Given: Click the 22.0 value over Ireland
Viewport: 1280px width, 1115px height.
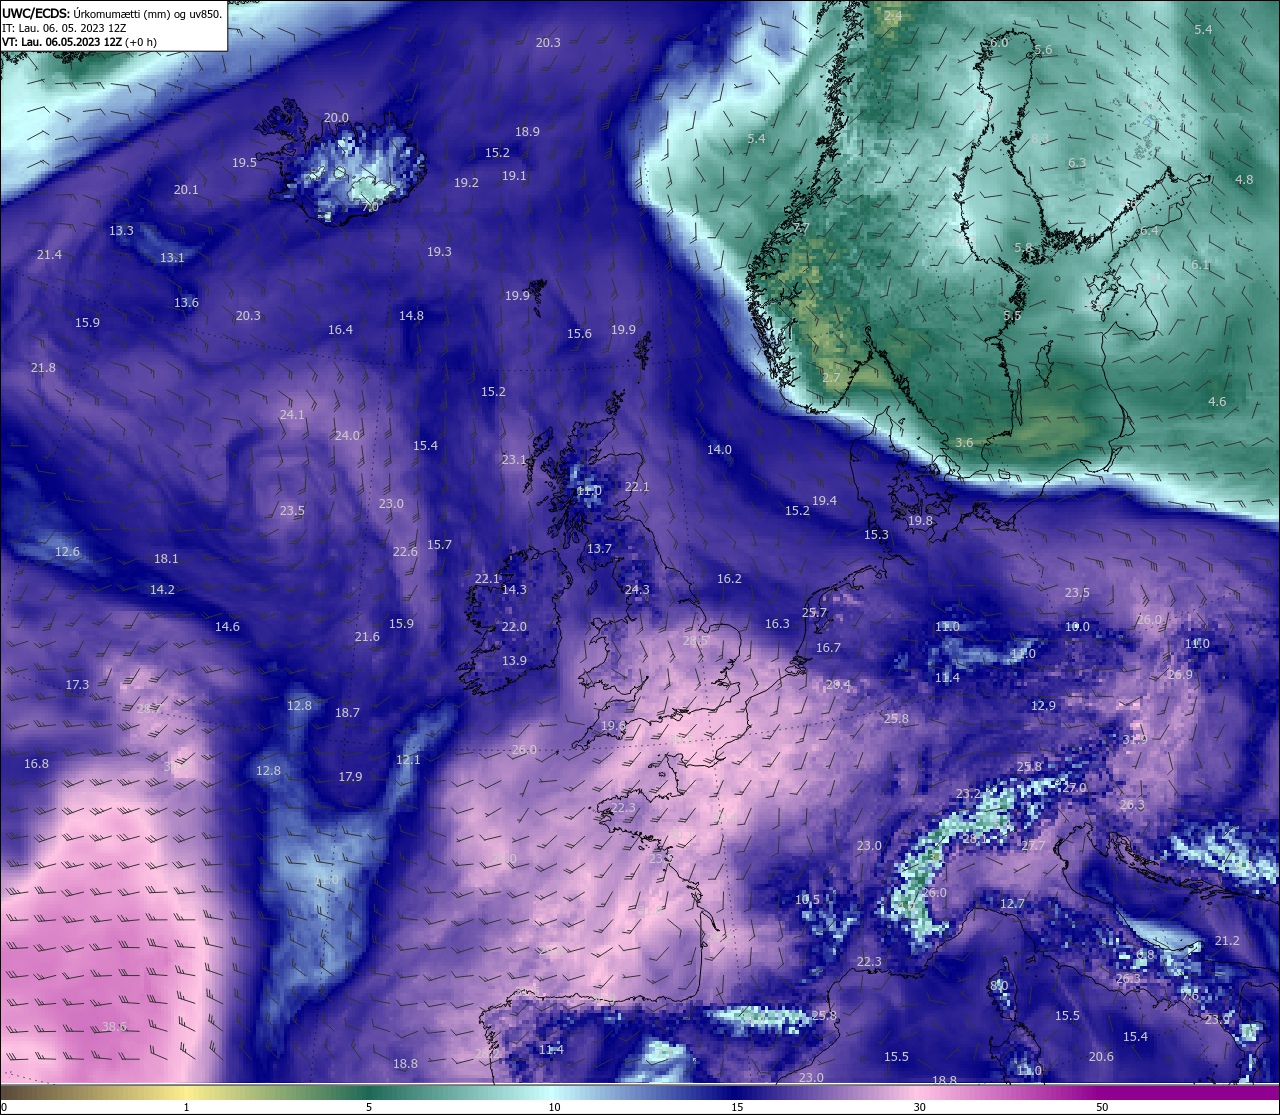Looking at the screenshot, I should (514, 626).
